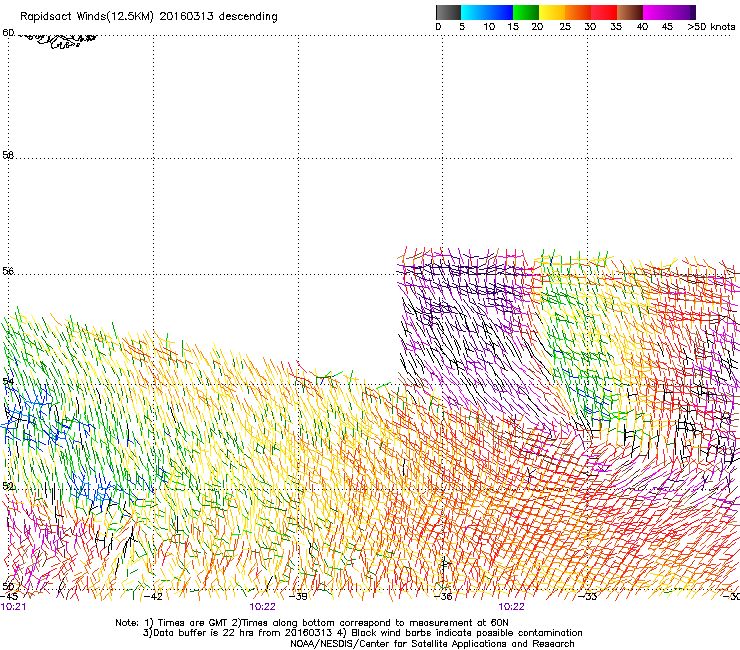The image size is (740, 650).
Task: Click the 'Data buffer is 22 hrs' note line
Action: pyautogui.click(x=362, y=633)
